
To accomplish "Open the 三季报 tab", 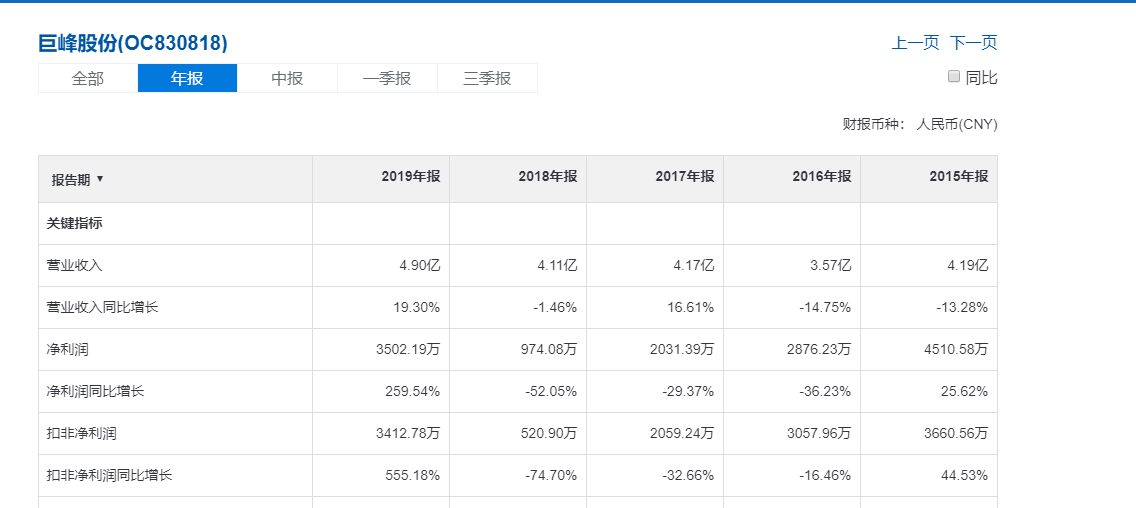I will 487,78.
